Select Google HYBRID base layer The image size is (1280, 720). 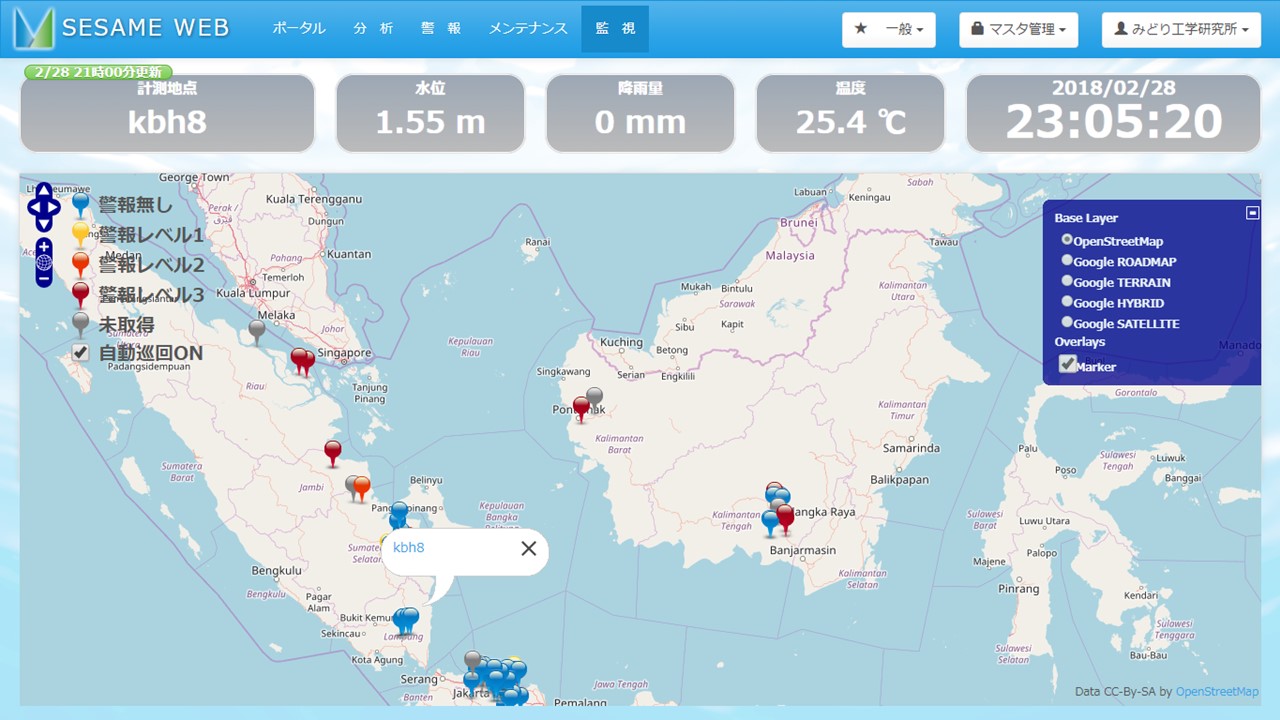click(x=1067, y=302)
